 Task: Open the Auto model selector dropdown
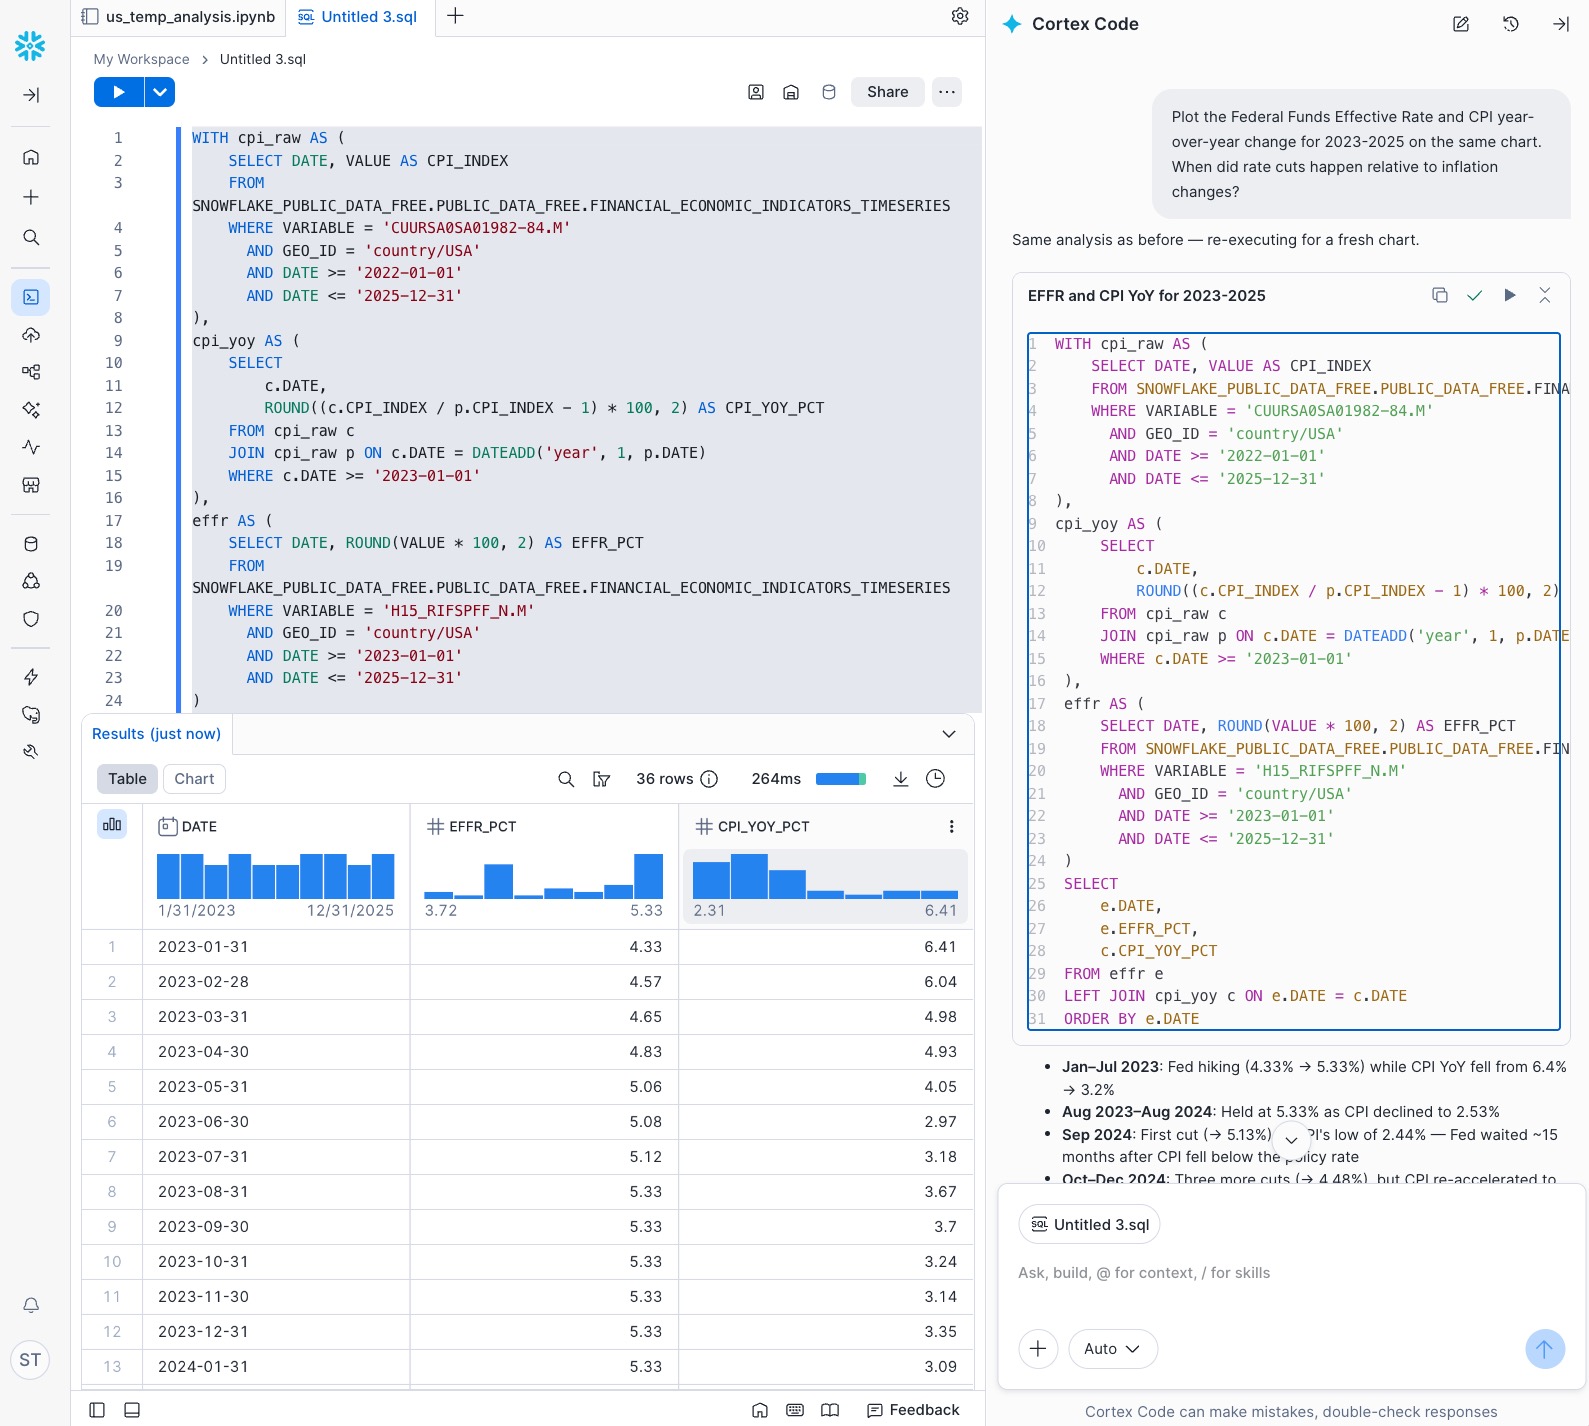point(1112,1349)
